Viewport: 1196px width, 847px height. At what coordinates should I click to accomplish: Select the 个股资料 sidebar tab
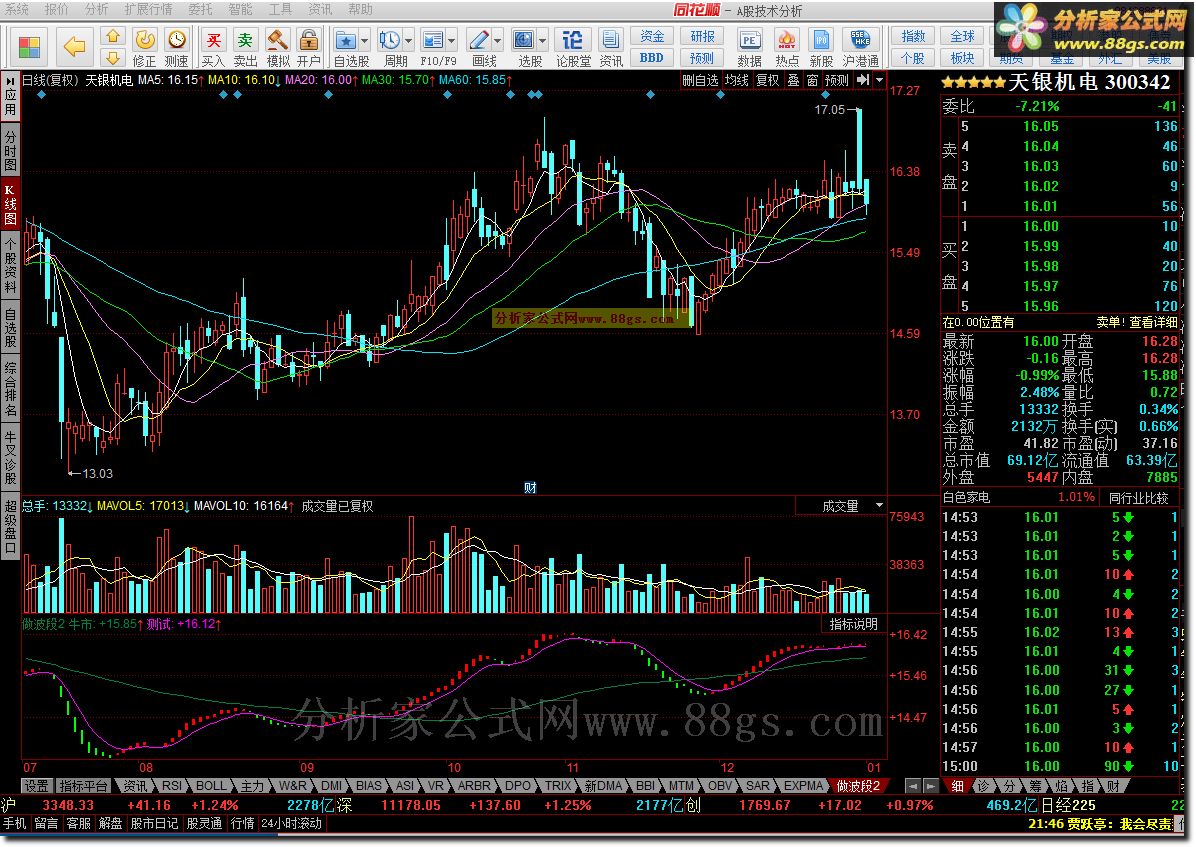coord(11,265)
